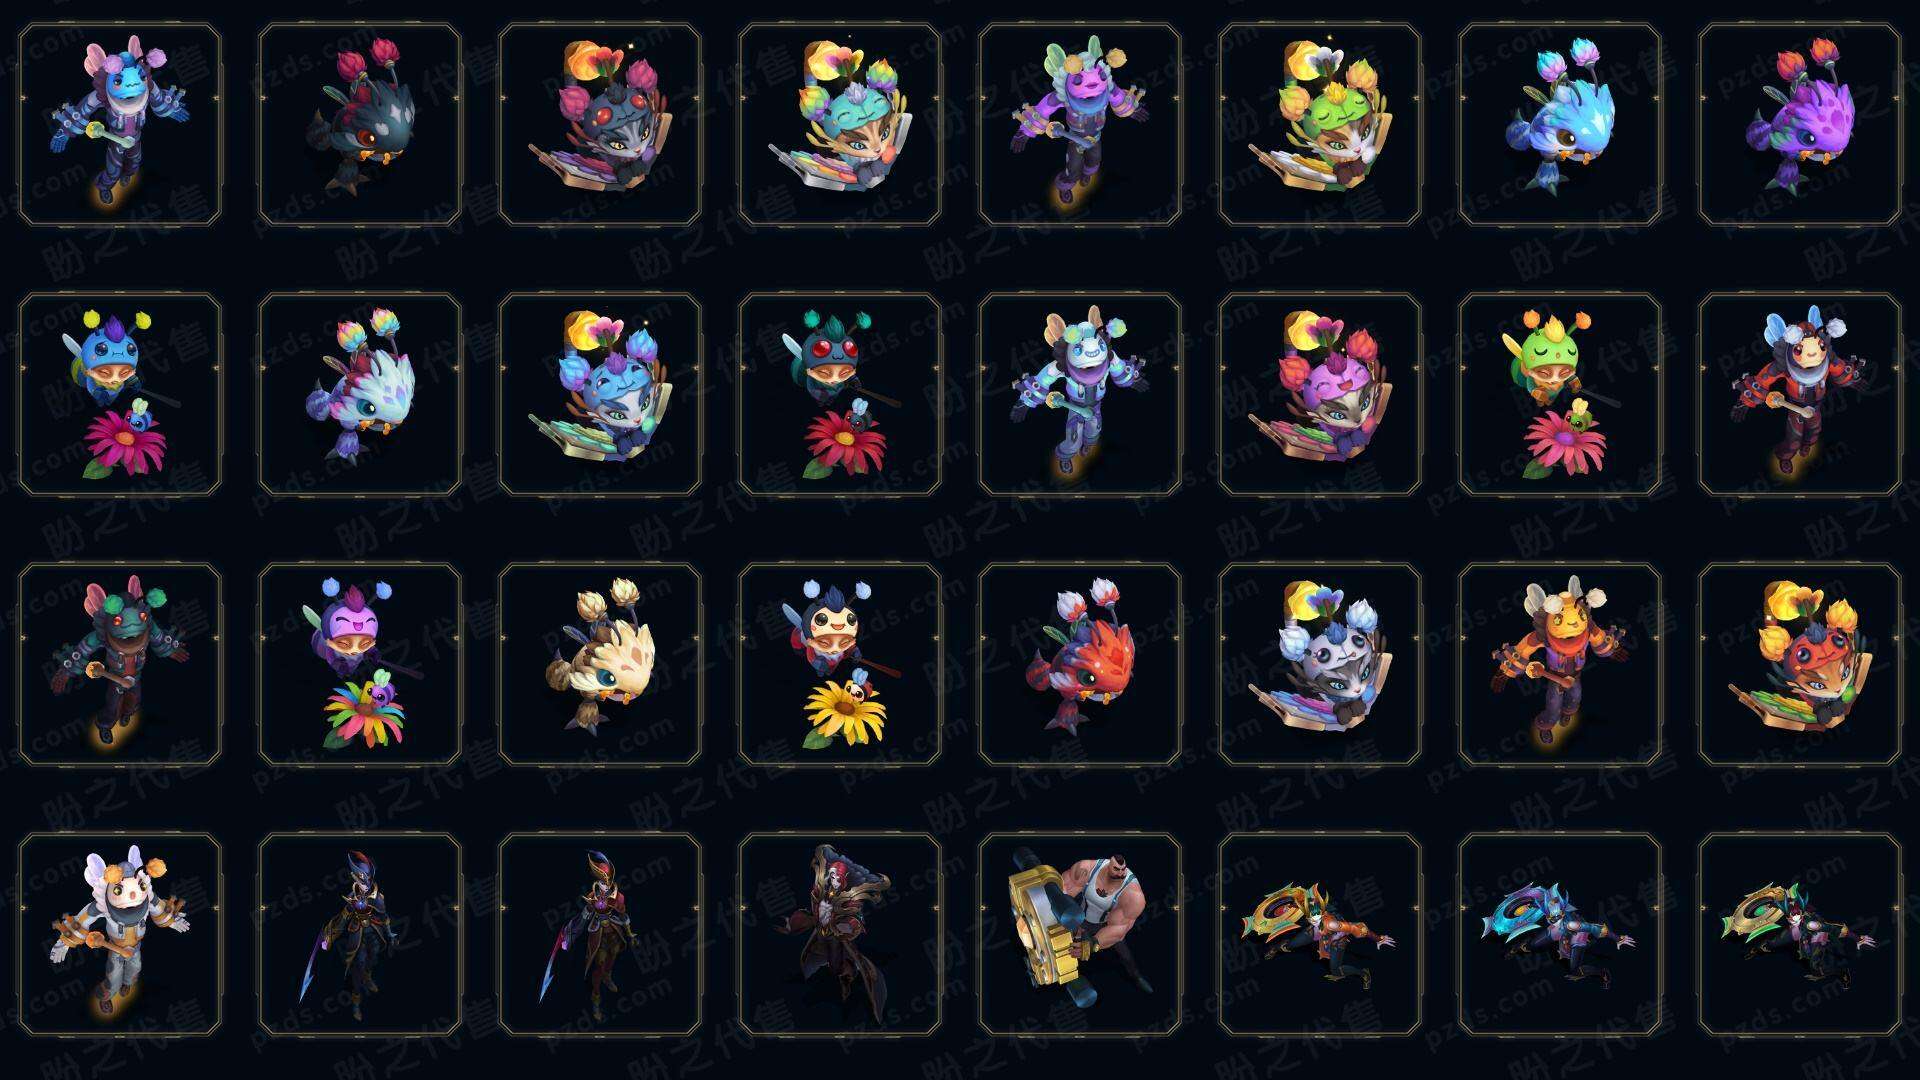Click the red ladybug cat painter thumbnail

point(1800,664)
